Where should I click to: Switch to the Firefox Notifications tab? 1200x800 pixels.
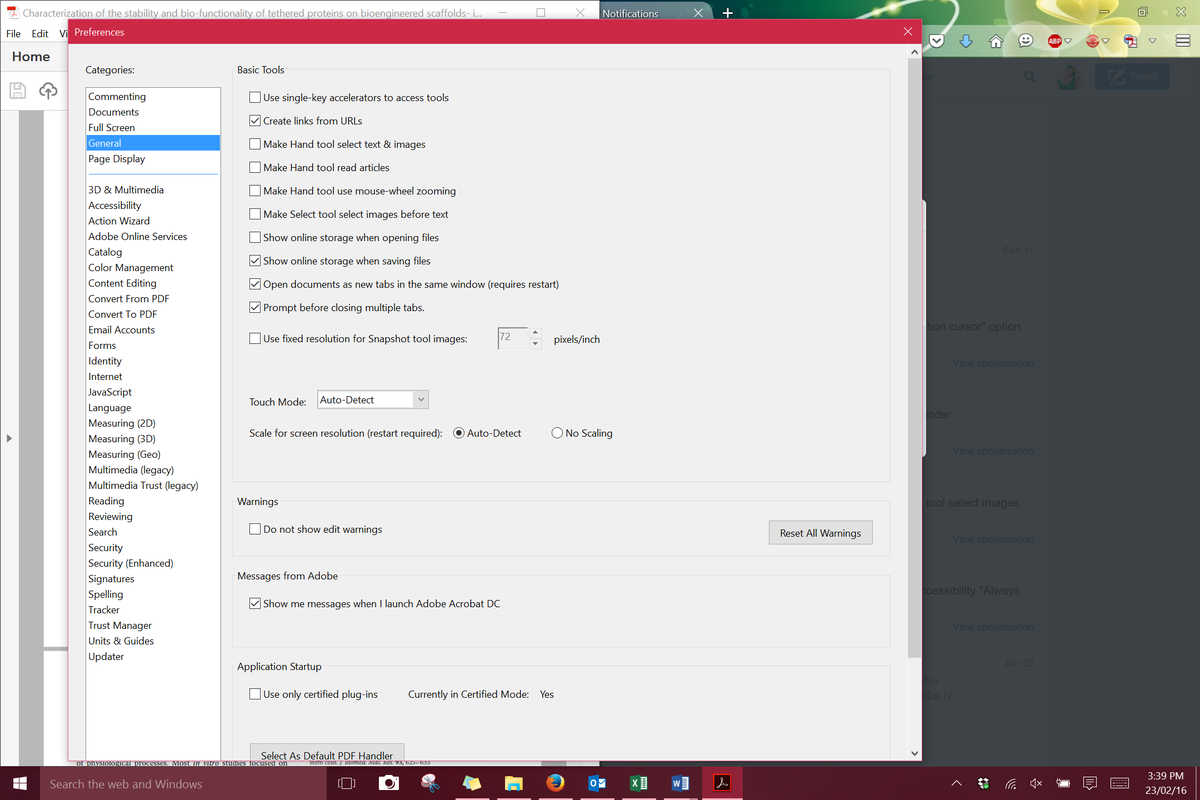pos(630,13)
